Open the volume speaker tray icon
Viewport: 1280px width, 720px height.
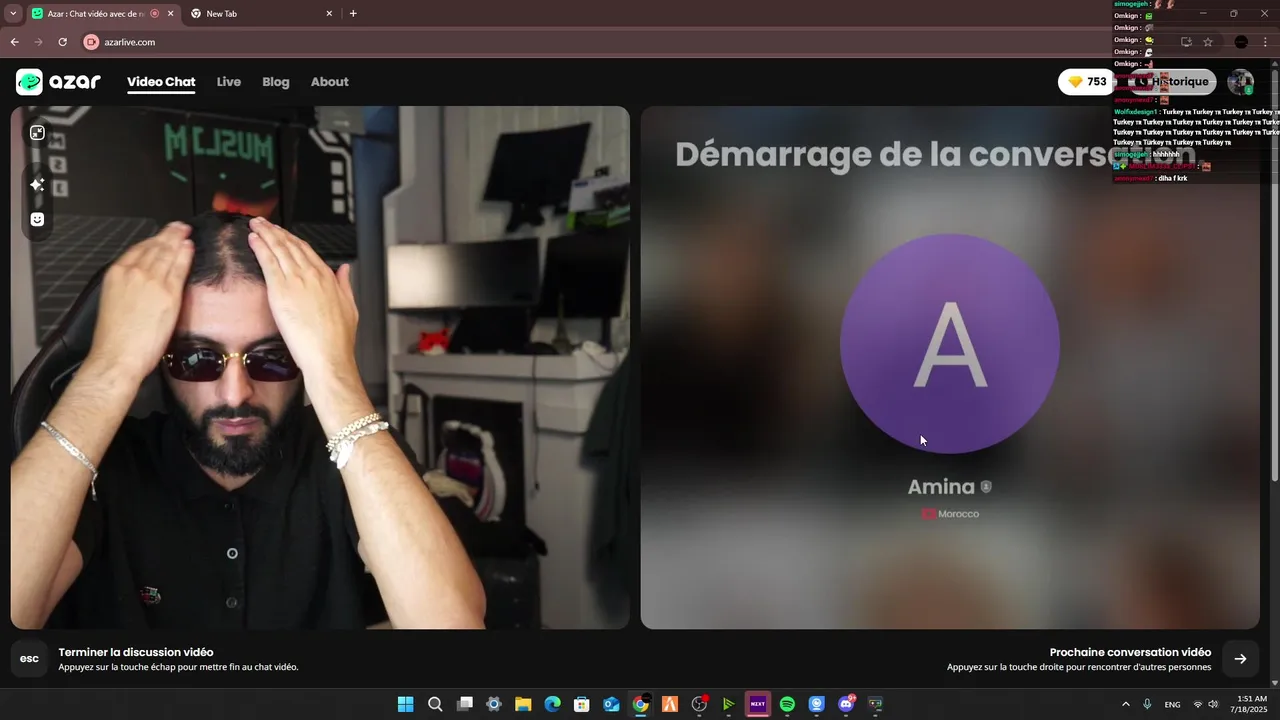(1213, 704)
